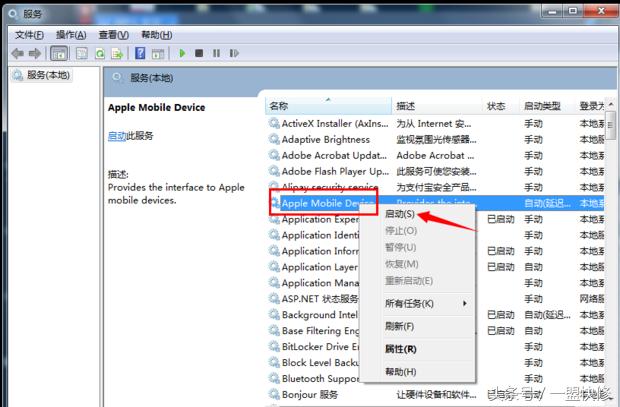Select the Application Experience service
620x407 pixels.
tap(319, 220)
